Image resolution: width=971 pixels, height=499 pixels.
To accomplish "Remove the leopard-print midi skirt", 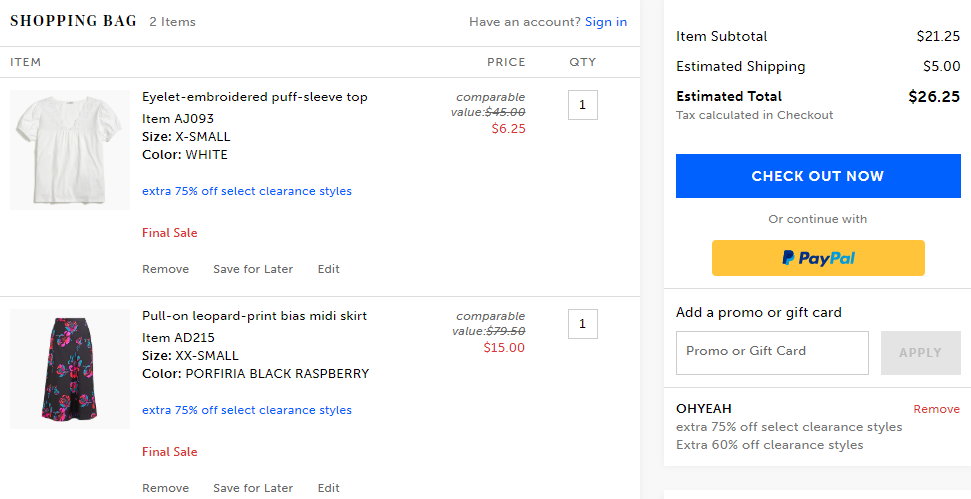I will 165,488.
